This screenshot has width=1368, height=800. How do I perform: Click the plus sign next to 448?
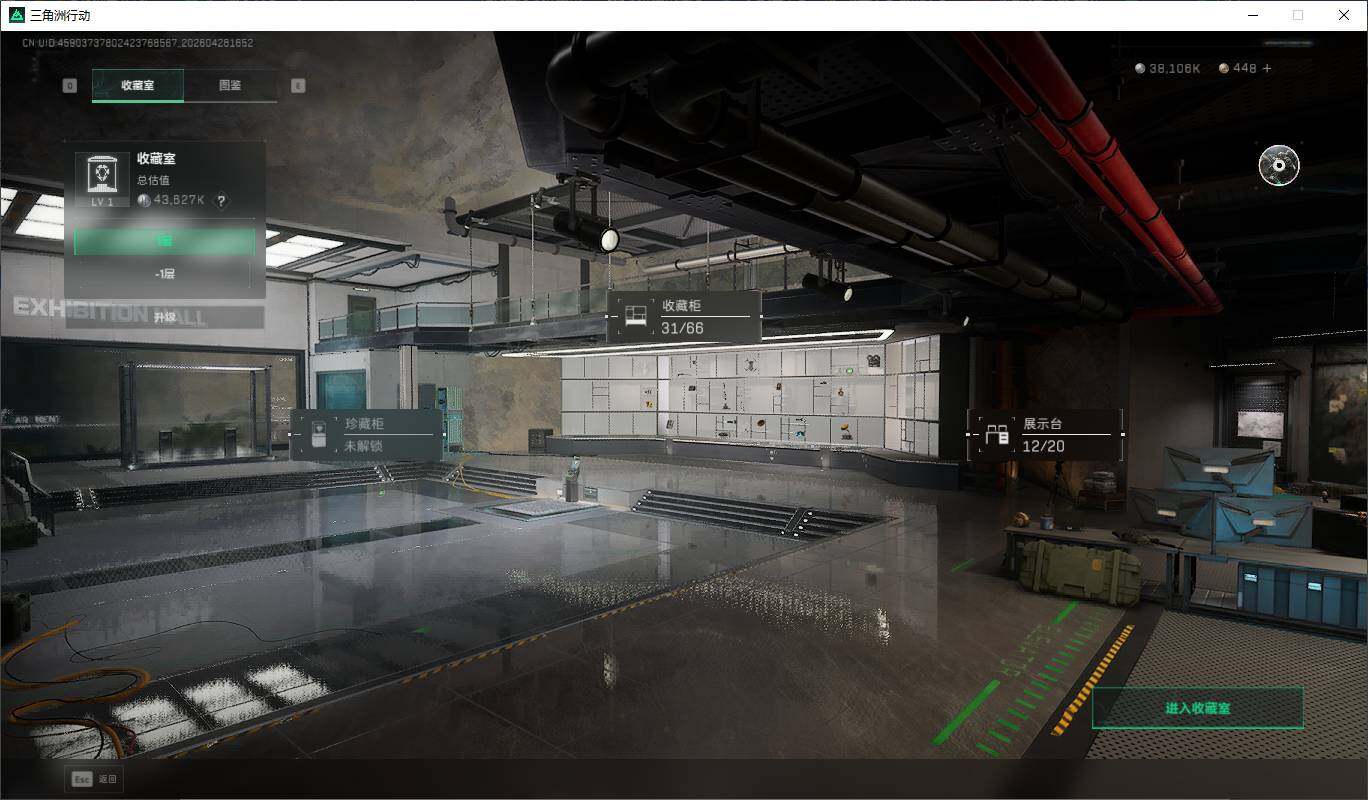[1267, 68]
